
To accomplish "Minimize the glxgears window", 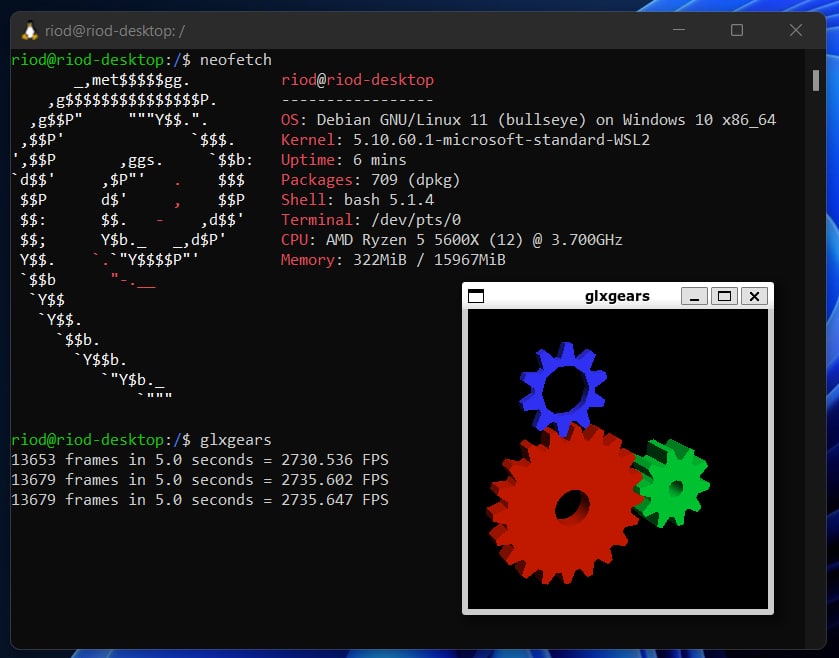I will click(x=694, y=296).
